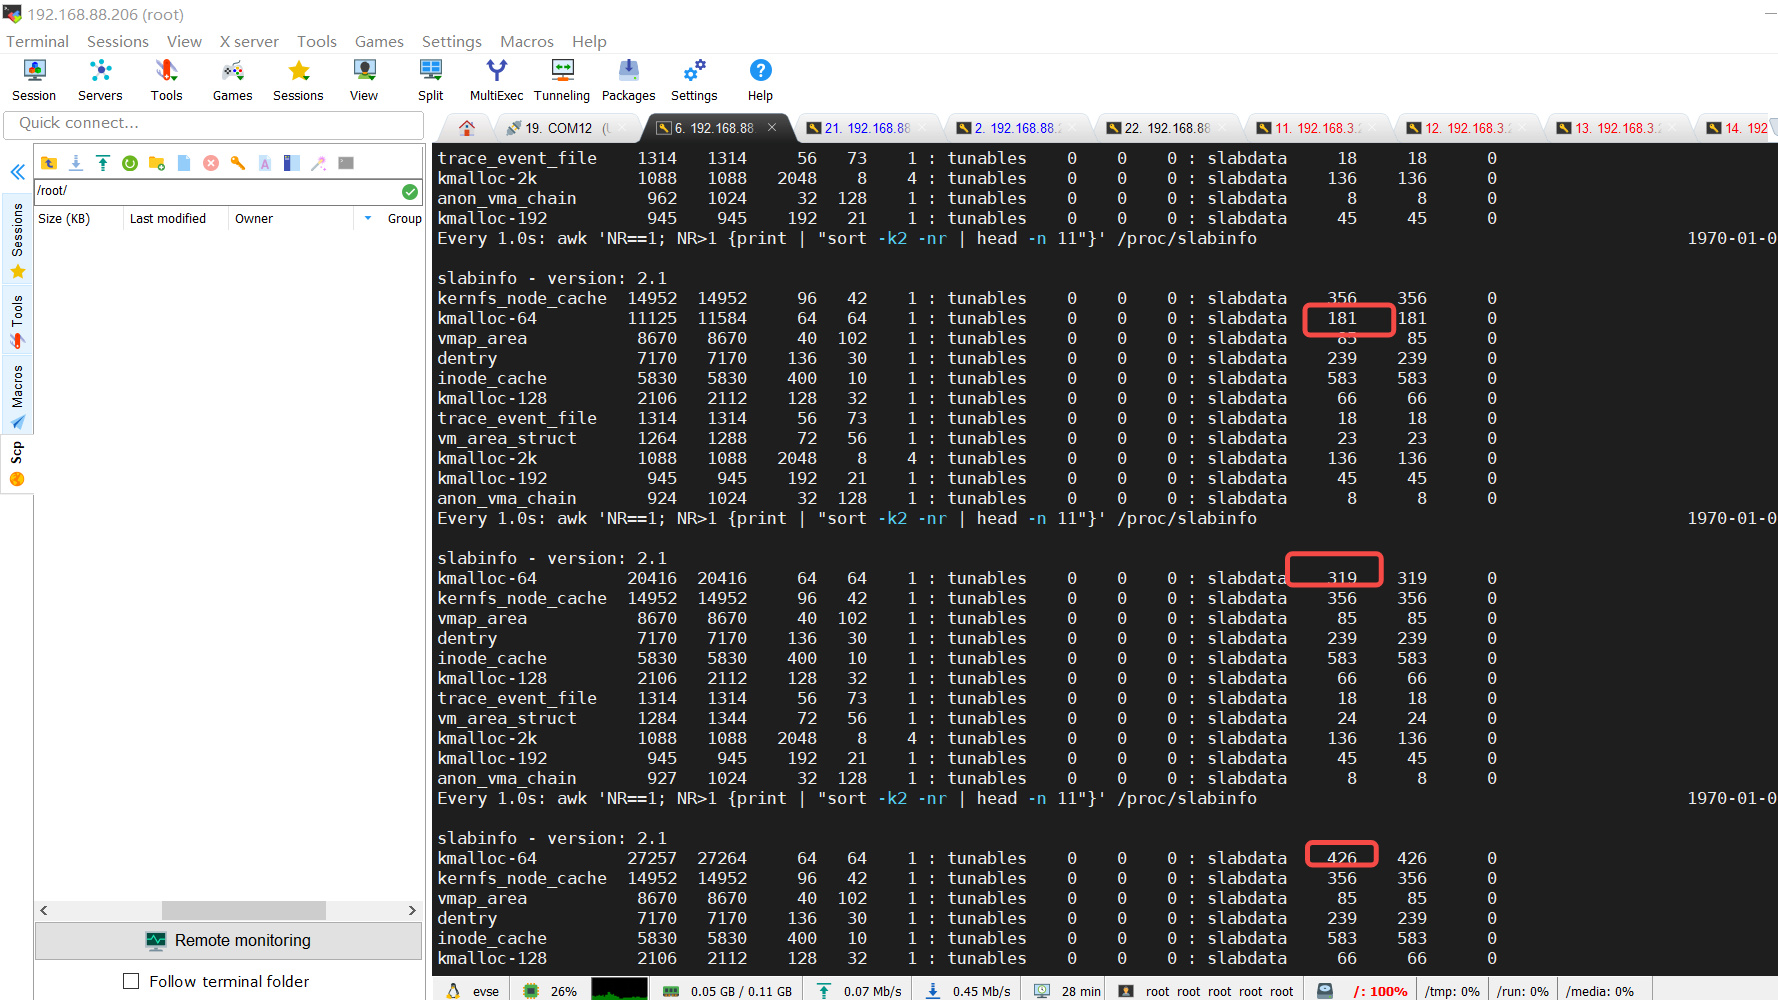
Task: Open the Sessions menu in menu bar
Action: click(118, 41)
